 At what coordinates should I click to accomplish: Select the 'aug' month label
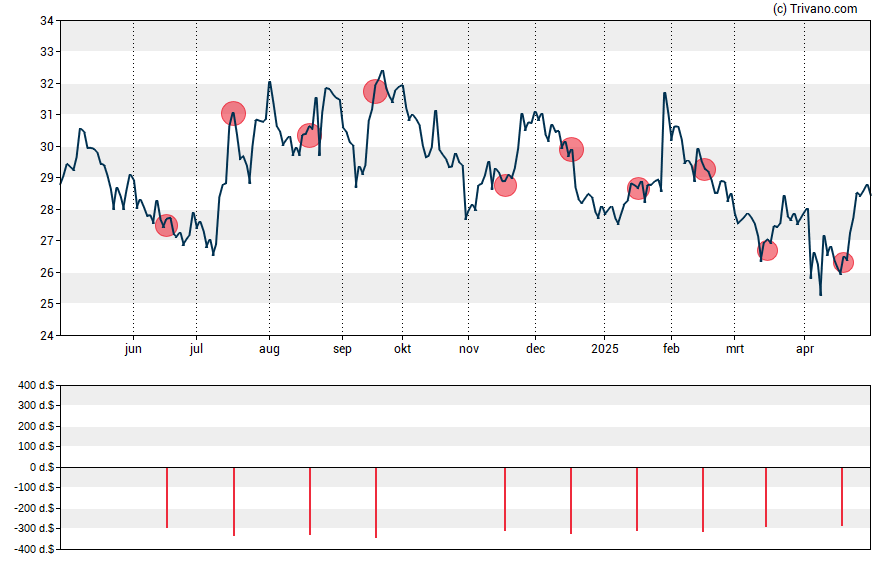point(270,349)
